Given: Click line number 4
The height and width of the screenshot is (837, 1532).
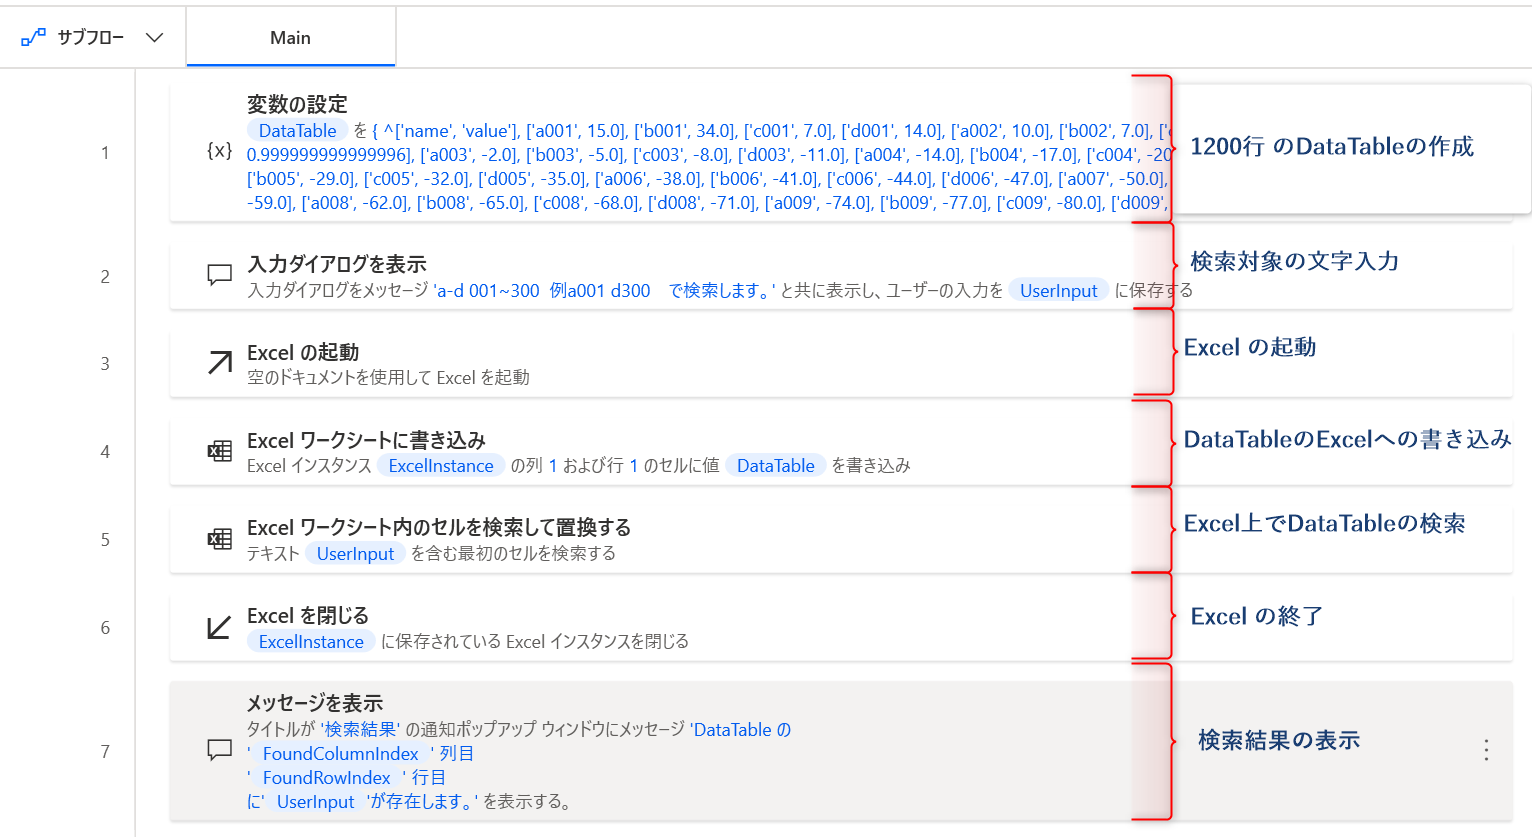Looking at the screenshot, I should coord(105,452).
